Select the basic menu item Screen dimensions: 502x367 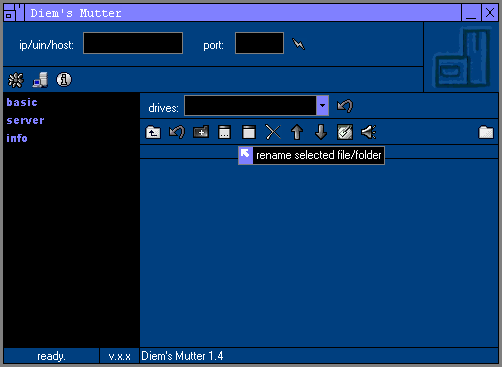[x=22, y=102]
